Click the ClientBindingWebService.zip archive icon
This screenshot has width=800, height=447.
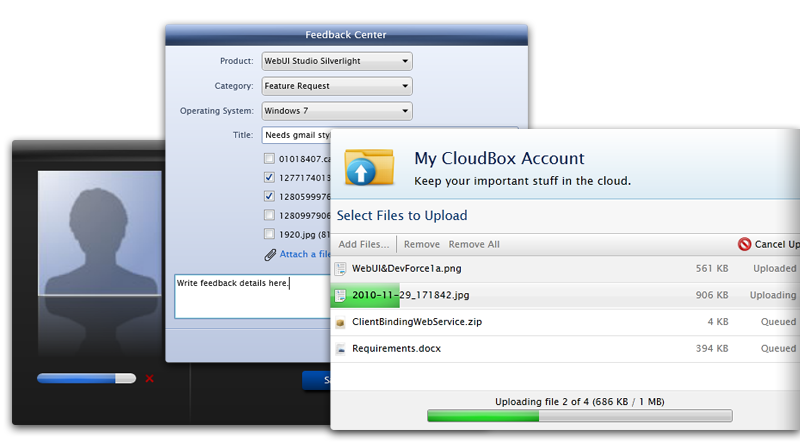pyautogui.click(x=340, y=322)
